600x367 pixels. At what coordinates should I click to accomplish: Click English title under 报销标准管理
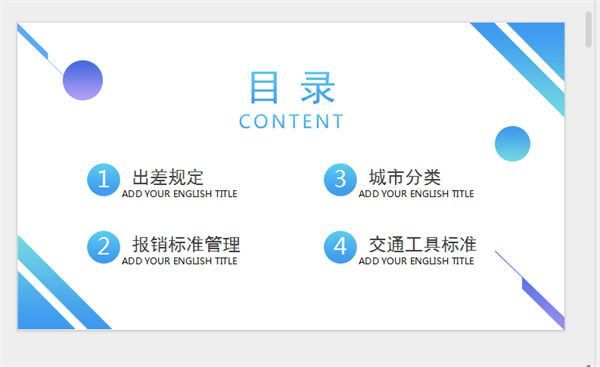point(179,261)
